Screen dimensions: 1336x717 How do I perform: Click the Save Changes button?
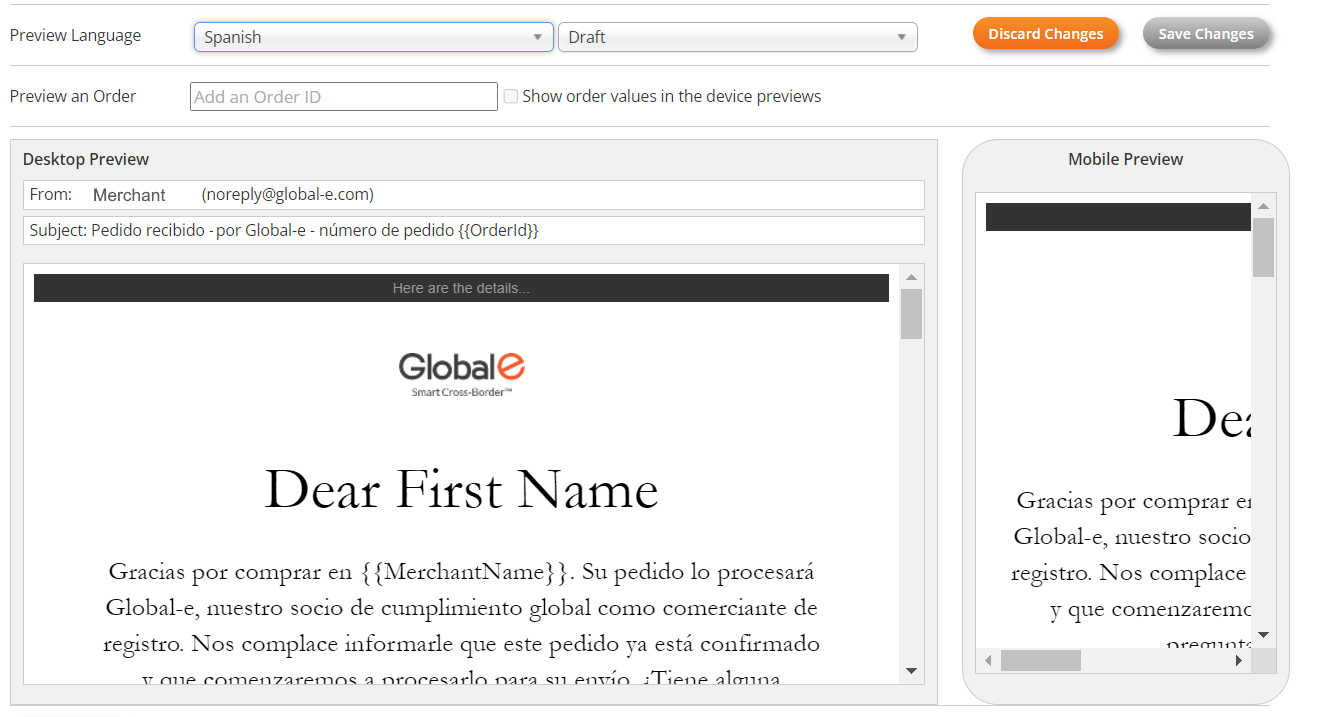click(x=1205, y=33)
